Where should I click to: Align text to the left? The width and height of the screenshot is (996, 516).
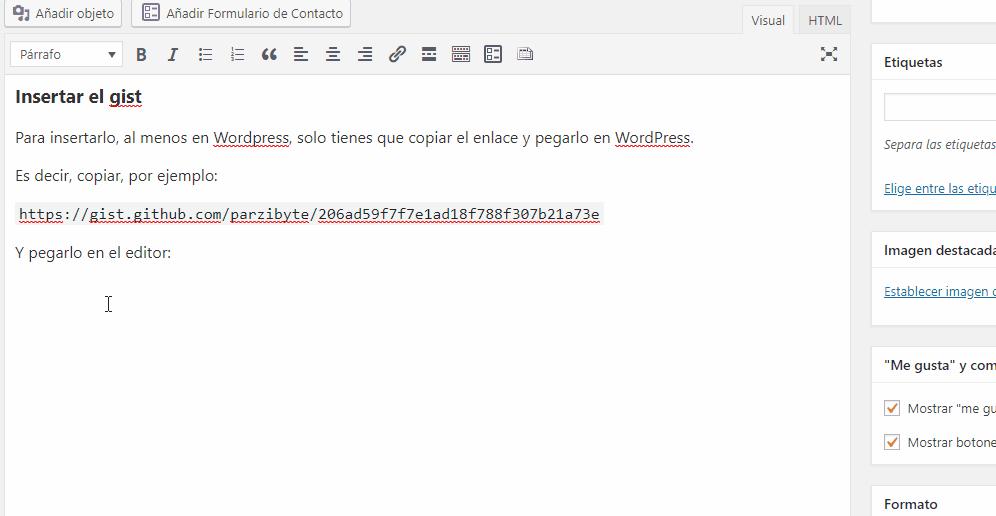(301, 55)
